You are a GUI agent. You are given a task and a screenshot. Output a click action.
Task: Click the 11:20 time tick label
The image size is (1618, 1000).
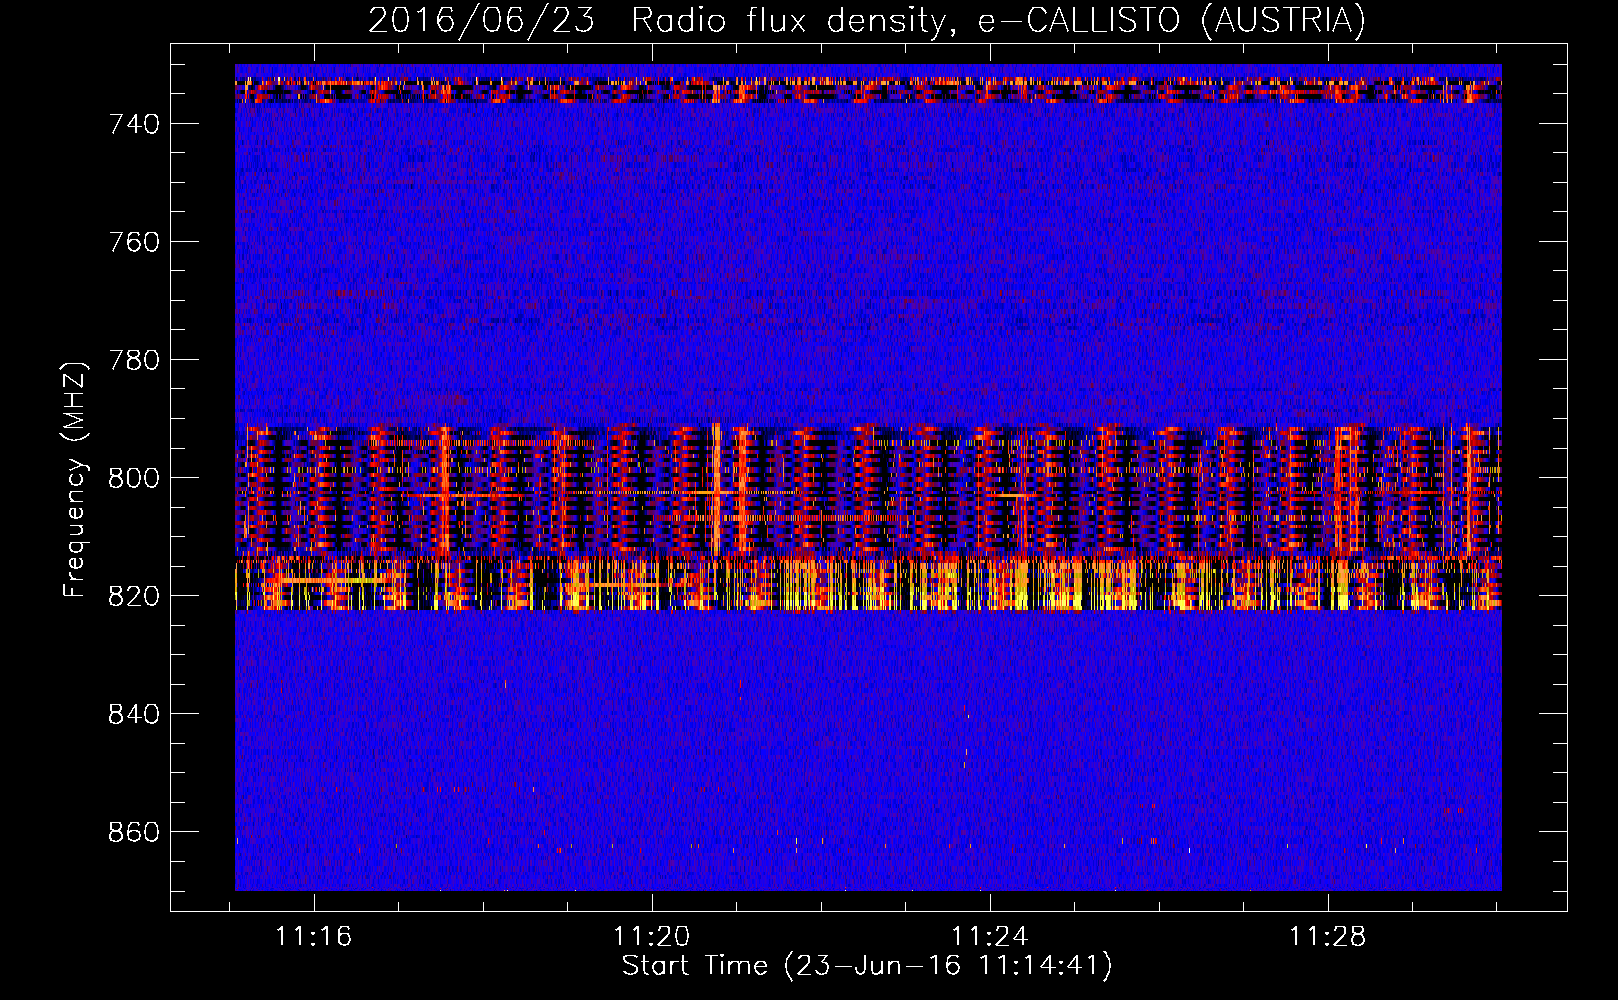[x=652, y=937]
